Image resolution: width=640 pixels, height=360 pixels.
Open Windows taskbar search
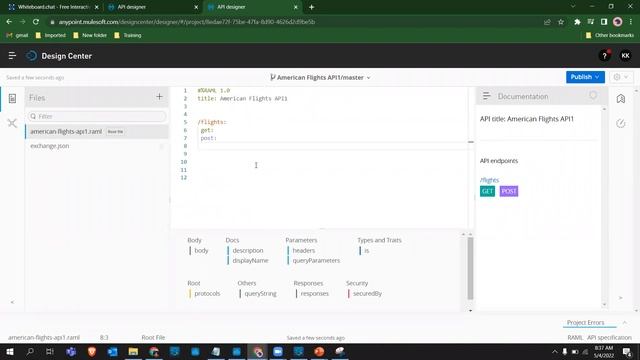point(30,351)
